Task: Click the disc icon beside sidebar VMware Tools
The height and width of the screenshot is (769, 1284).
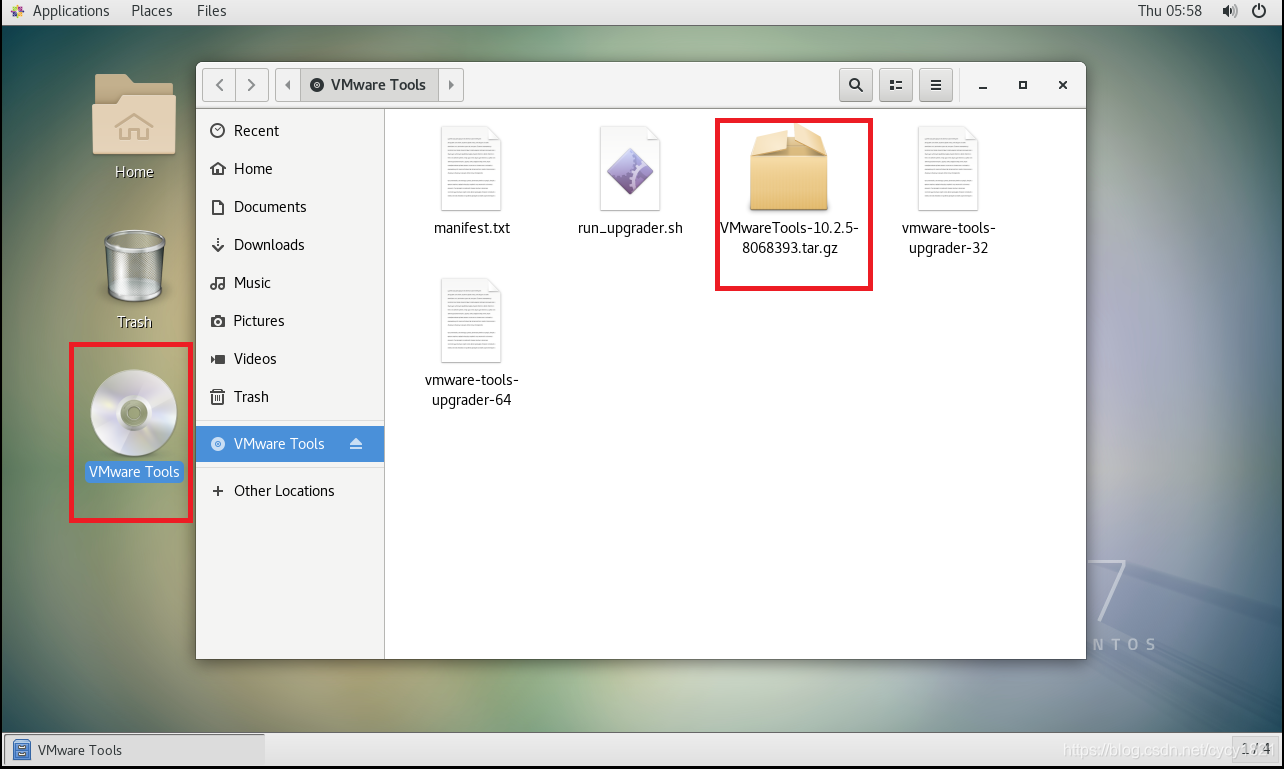Action: 218,444
